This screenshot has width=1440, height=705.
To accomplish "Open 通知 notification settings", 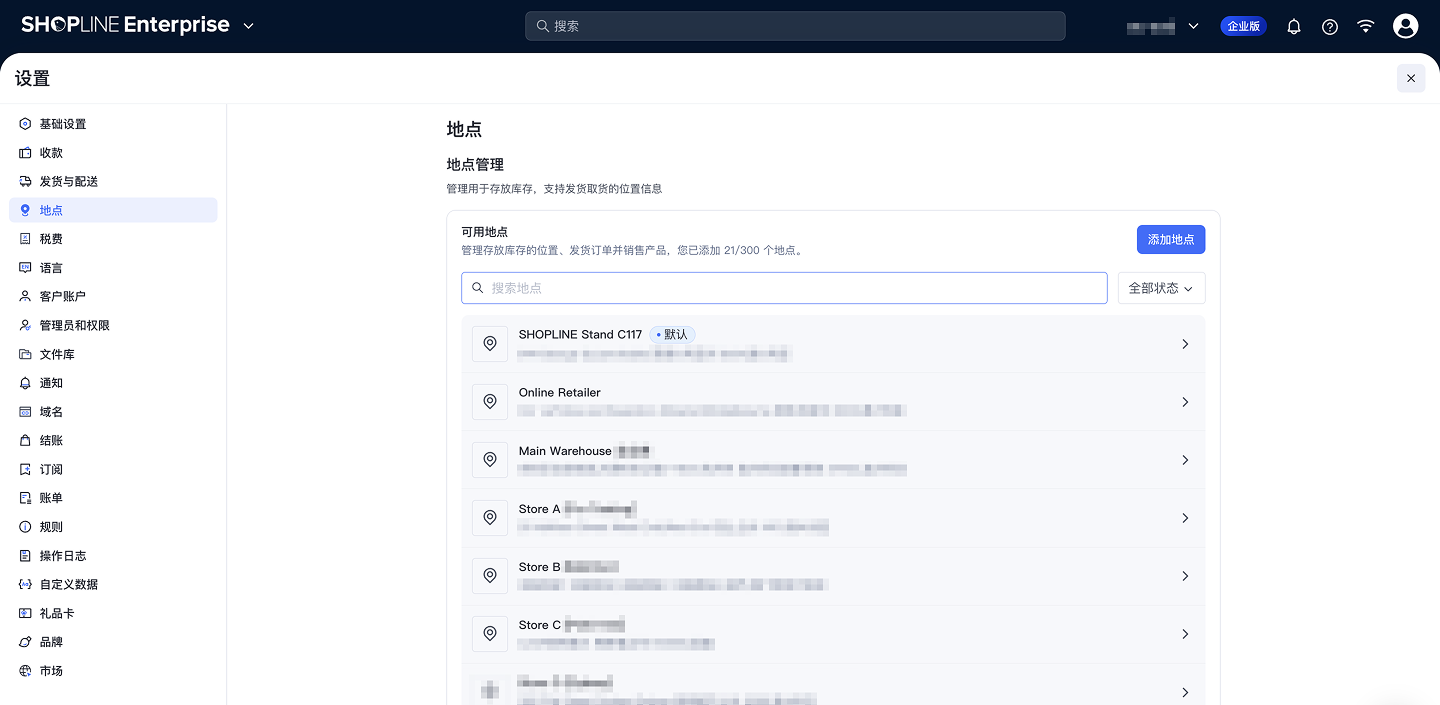I will pos(113,383).
